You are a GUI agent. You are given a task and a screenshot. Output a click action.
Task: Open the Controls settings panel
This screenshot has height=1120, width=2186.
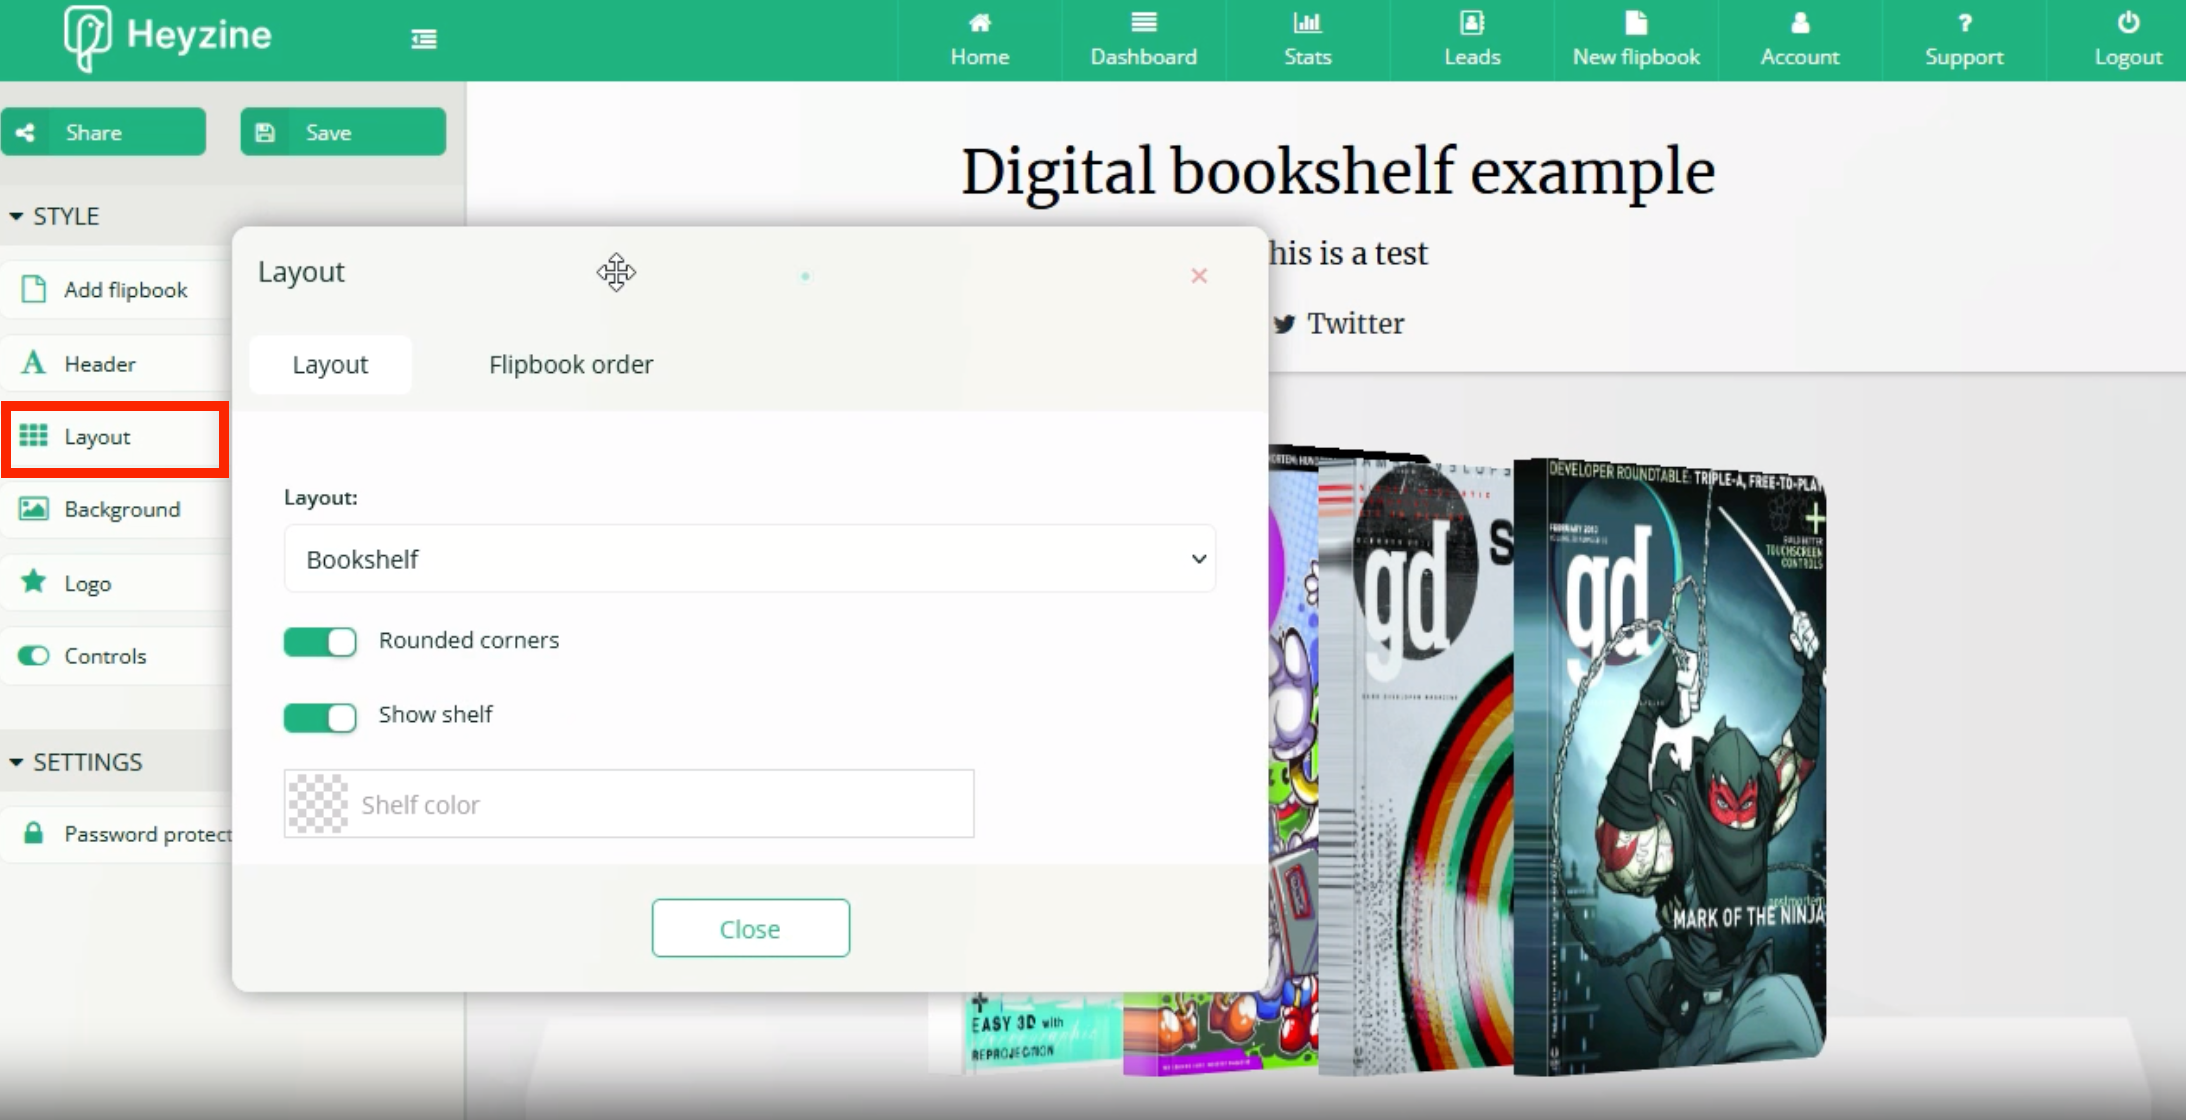104,656
